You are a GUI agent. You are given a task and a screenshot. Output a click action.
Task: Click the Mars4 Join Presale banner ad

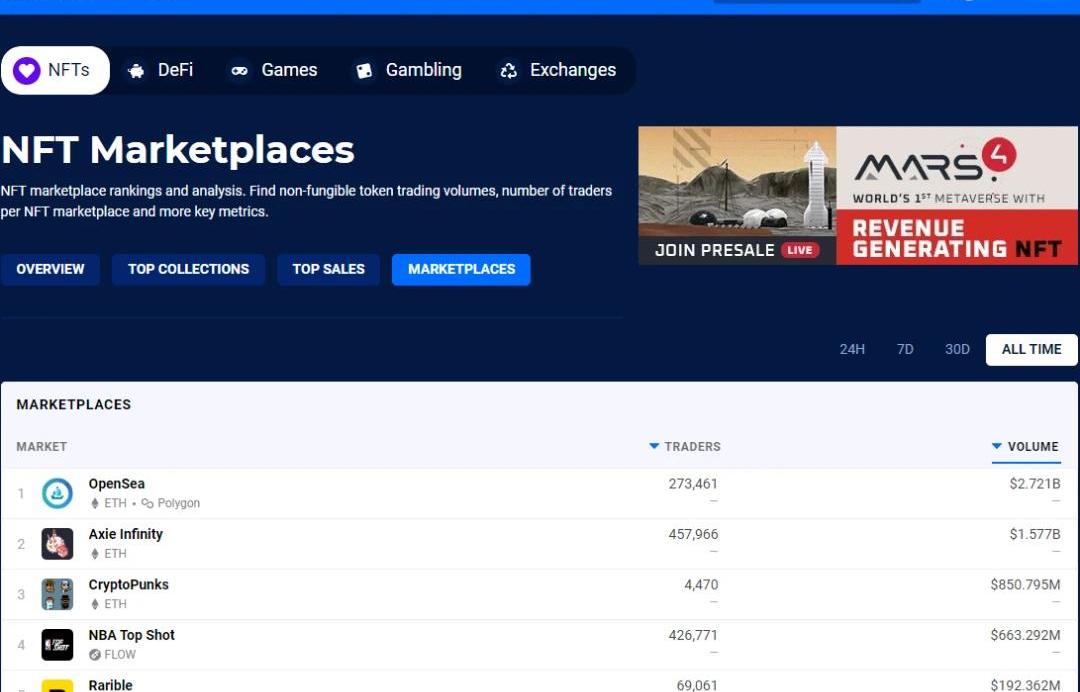(x=858, y=196)
